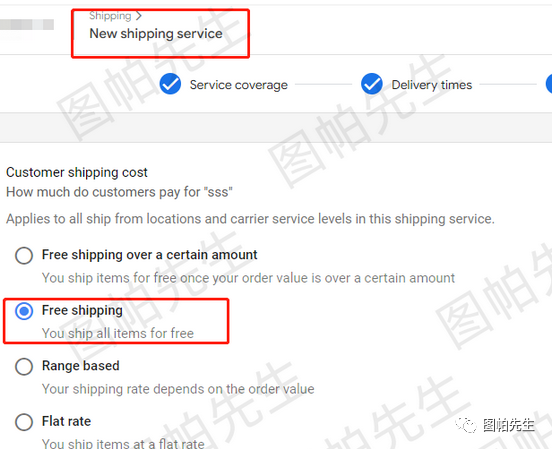This screenshot has height=449, width=552.
Task: Click the Range based option label text
Action: [x=81, y=366]
